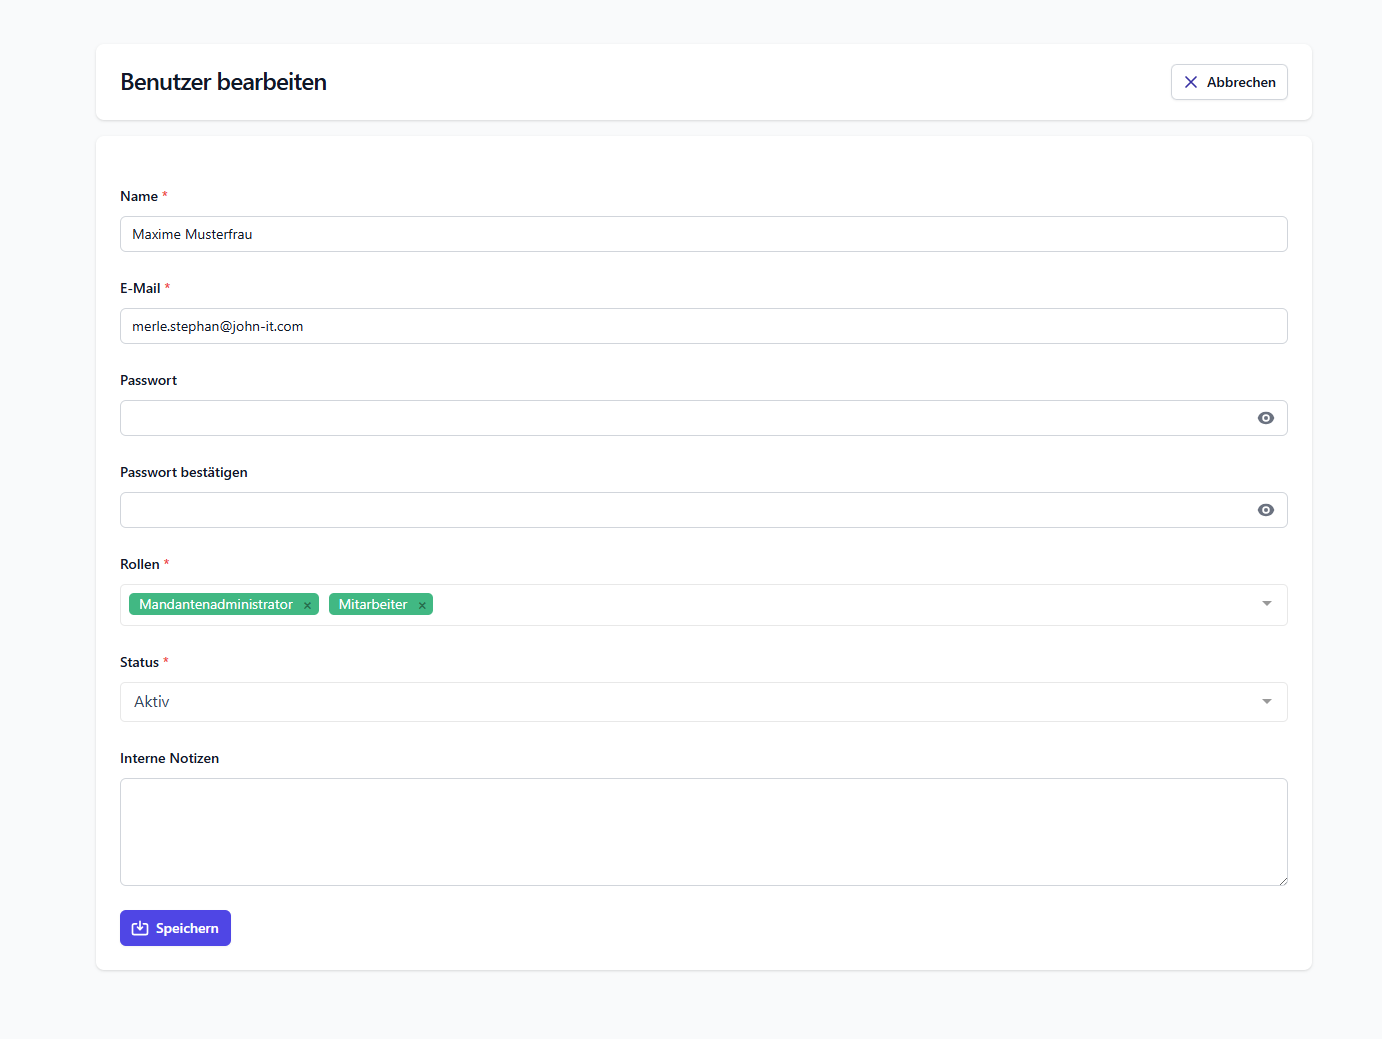Expand the Rollen dropdown arrow
Viewport: 1382px width, 1039px height.
click(x=1266, y=604)
